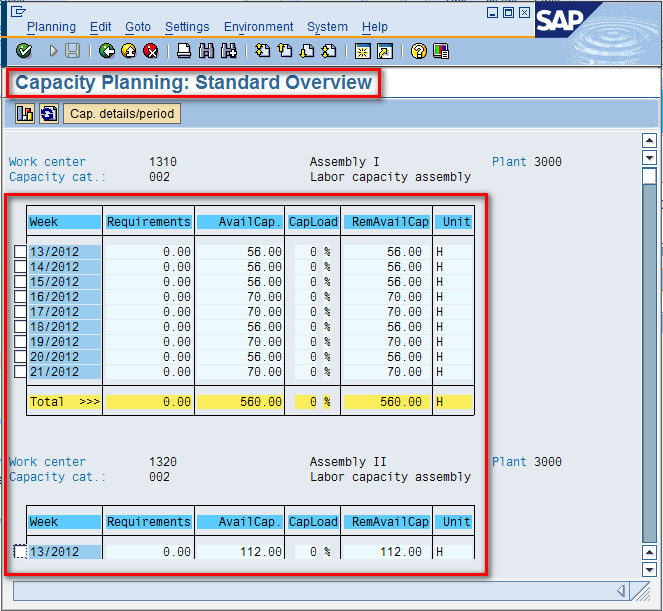The width and height of the screenshot is (663, 611).
Task: Click scroll down arrow at bottom right
Action: point(649,569)
